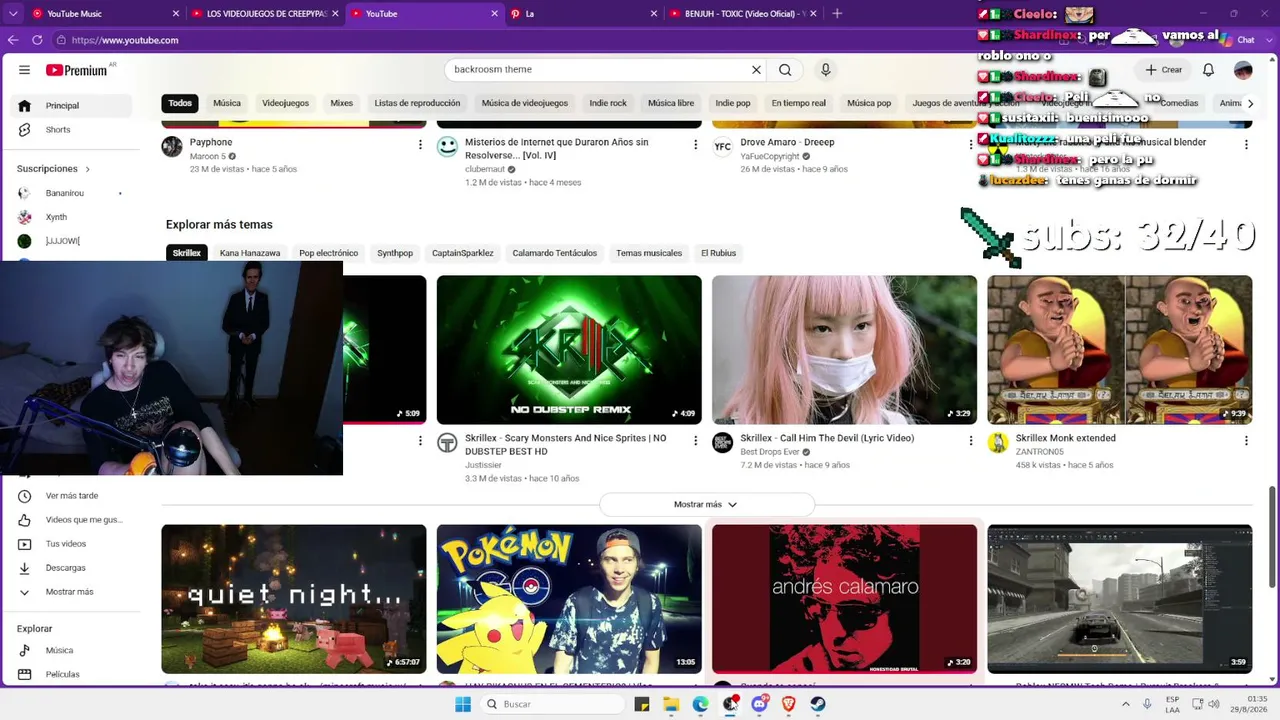The height and width of the screenshot is (720, 1280).
Task: Select the Listas de reproducción chip
Action: (x=417, y=103)
